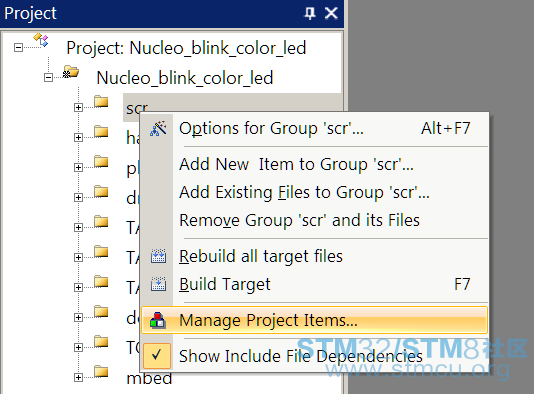Click the Options for Group wand icon
The image size is (534, 394).
158,128
